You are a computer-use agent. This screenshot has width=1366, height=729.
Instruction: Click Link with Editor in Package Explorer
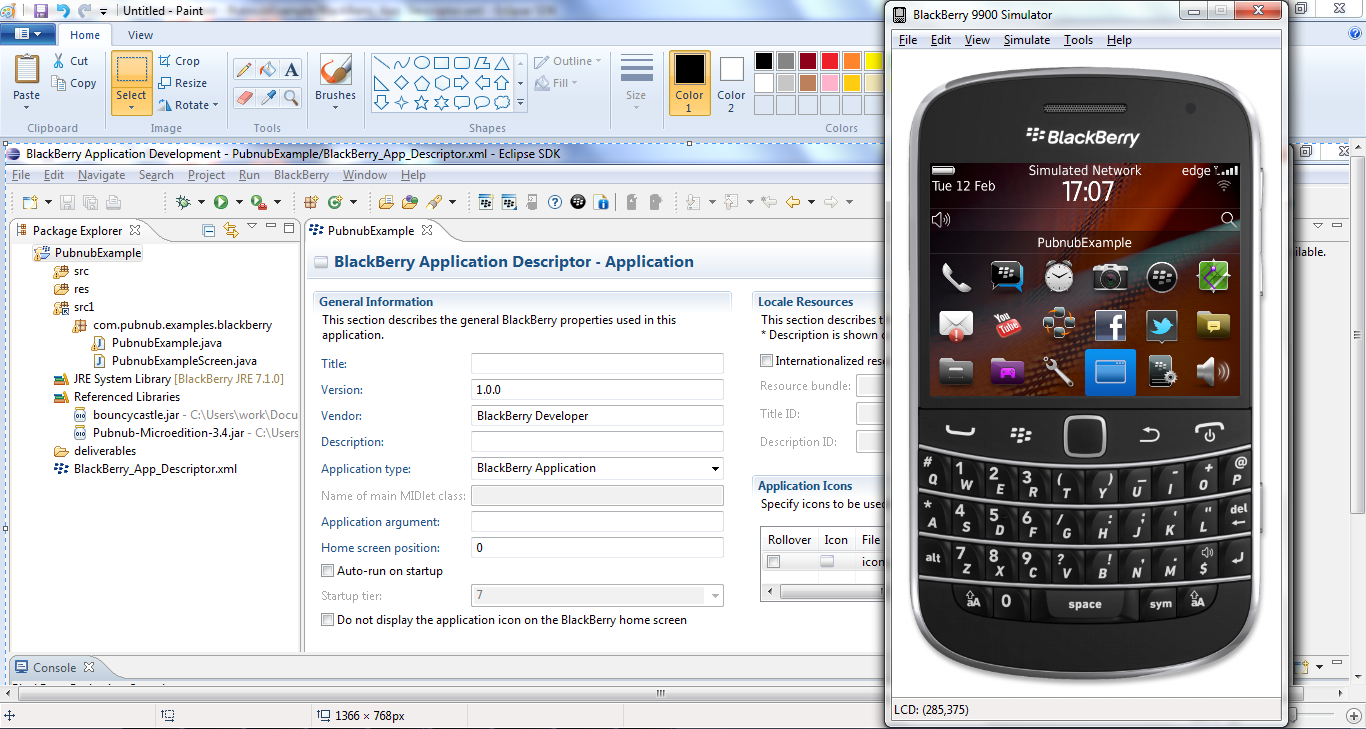coord(230,230)
